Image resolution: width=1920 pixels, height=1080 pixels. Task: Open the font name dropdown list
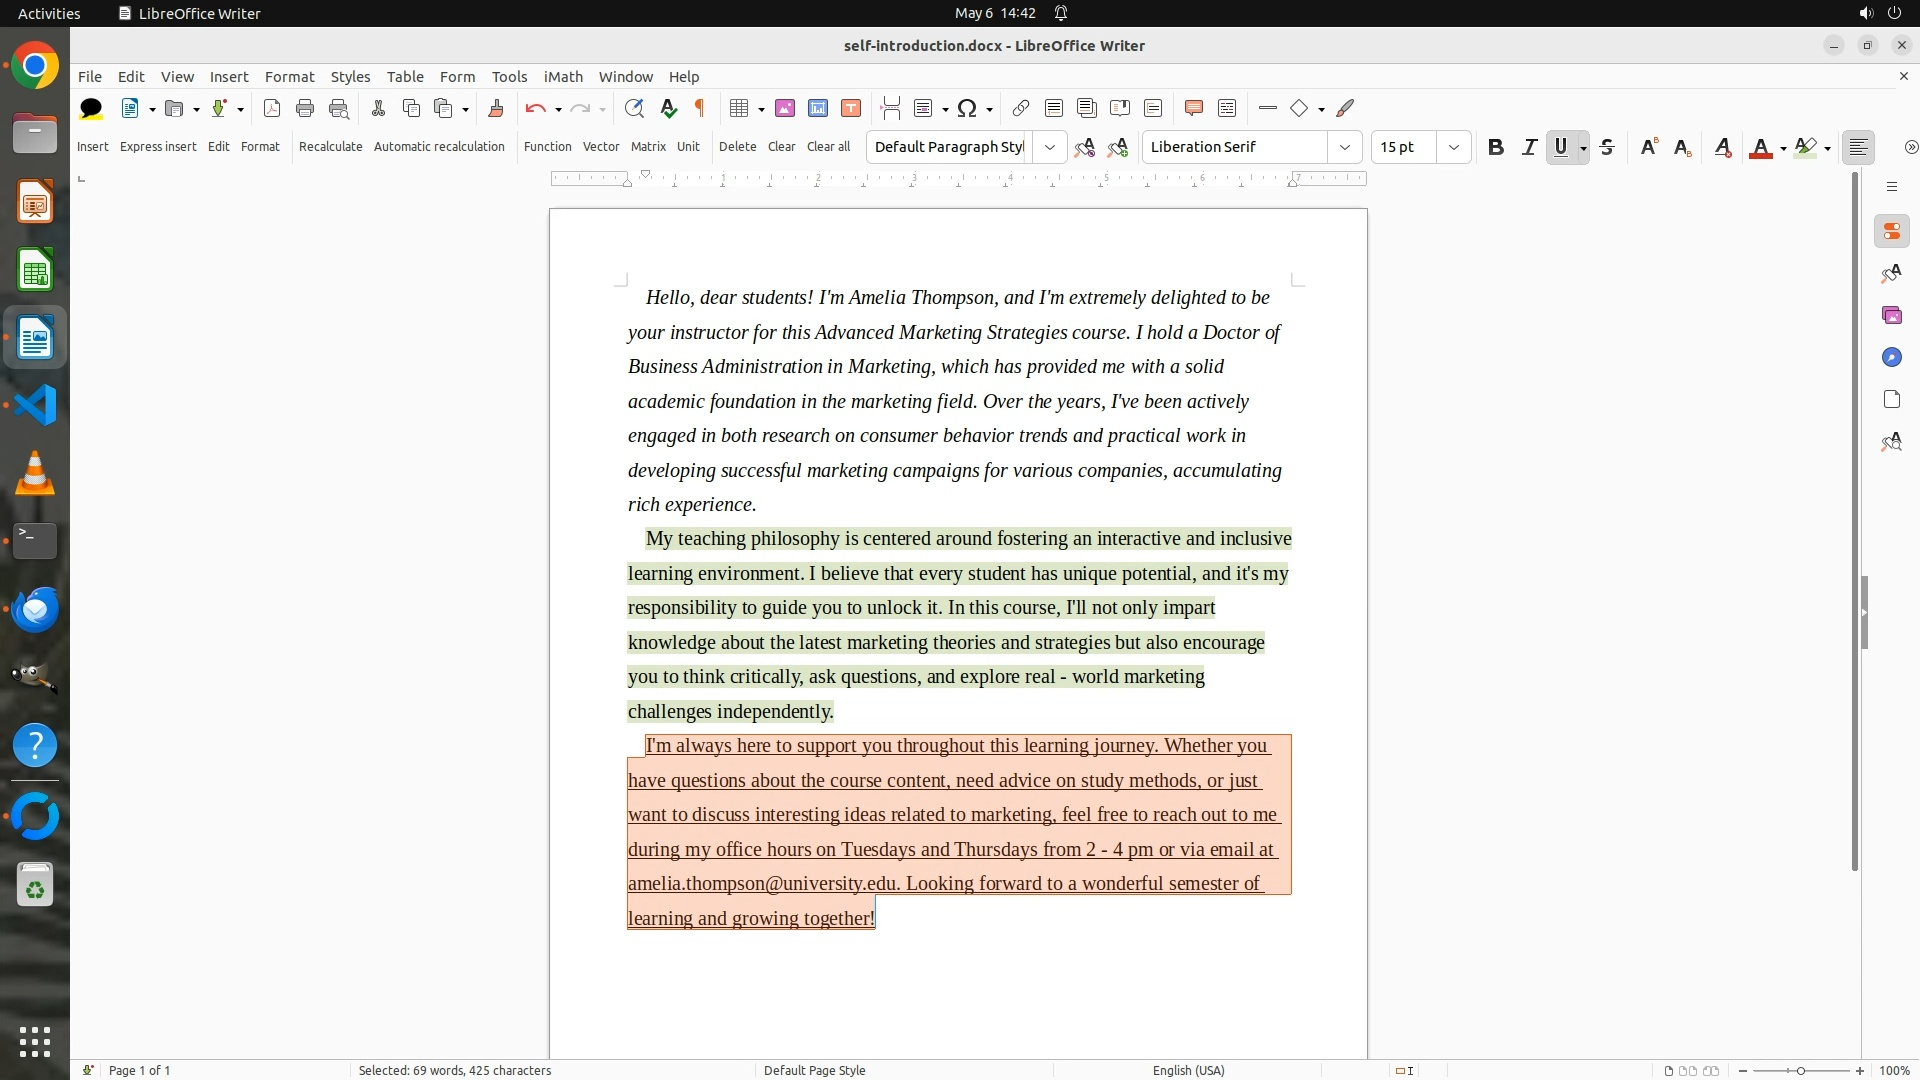(1344, 147)
